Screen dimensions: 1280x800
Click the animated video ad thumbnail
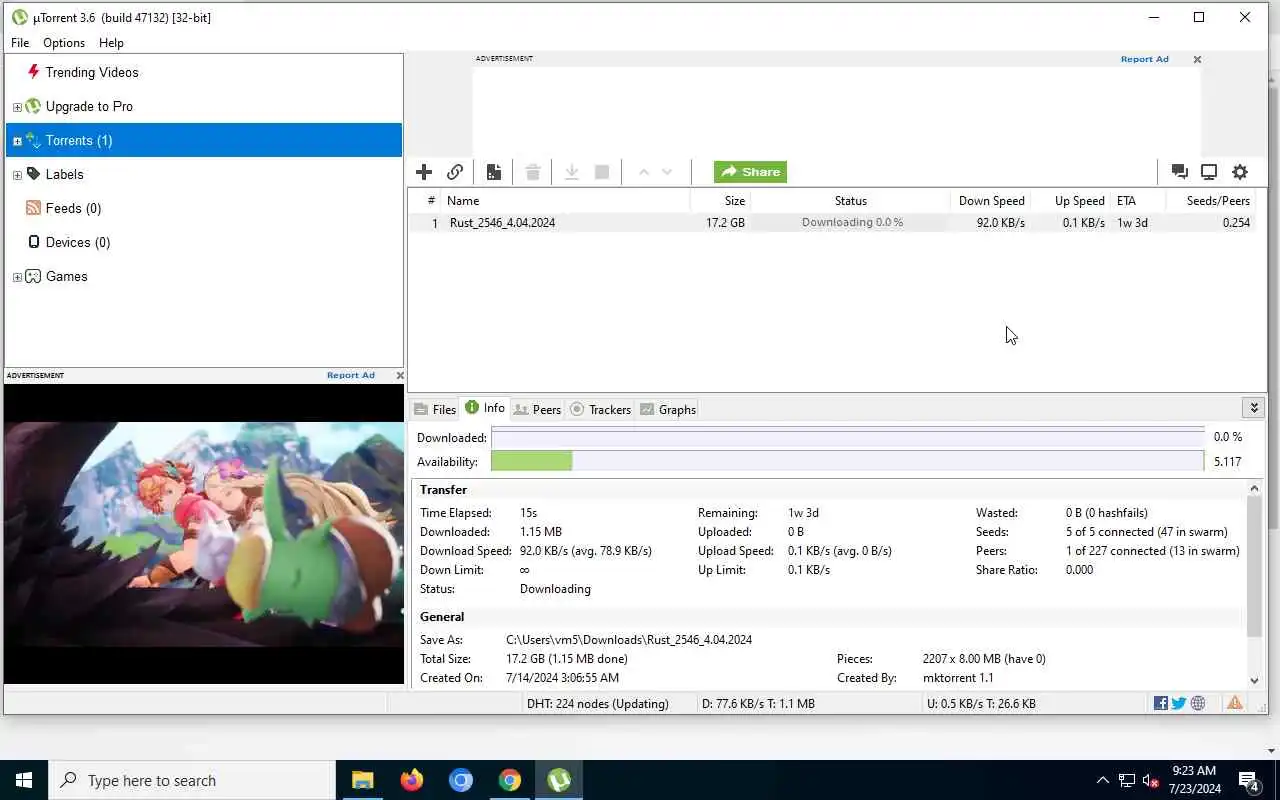pos(204,534)
